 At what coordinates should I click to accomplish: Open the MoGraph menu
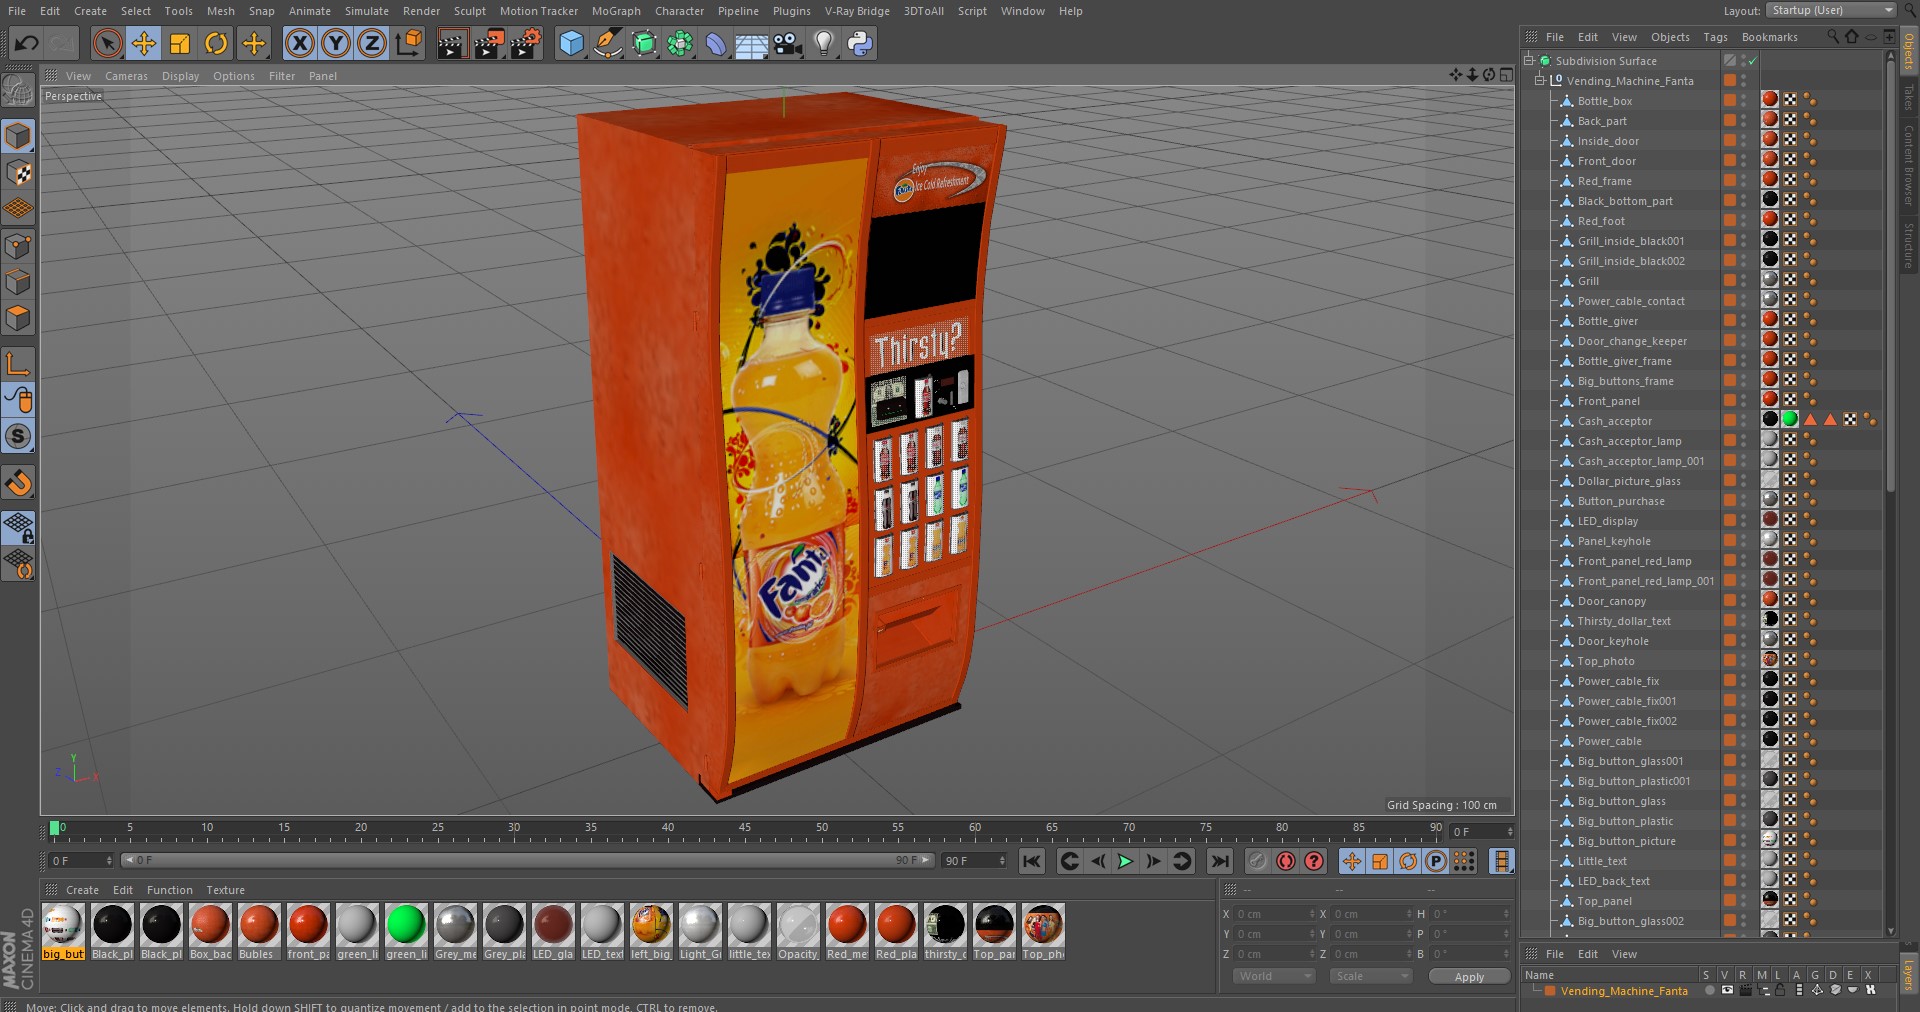pos(616,11)
